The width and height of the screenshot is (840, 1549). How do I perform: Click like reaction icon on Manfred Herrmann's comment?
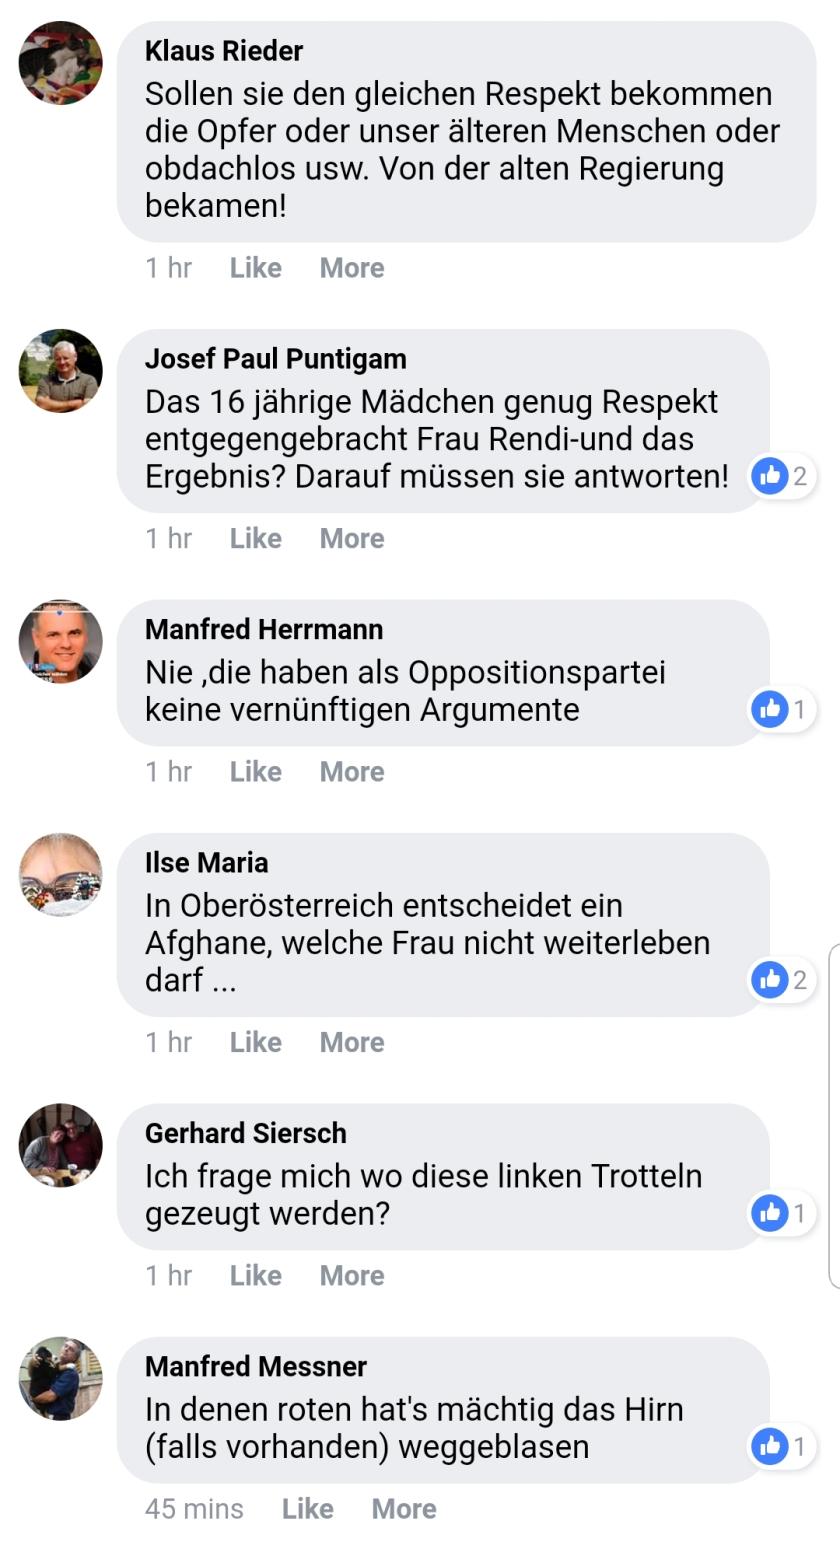pyautogui.click(x=769, y=709)
